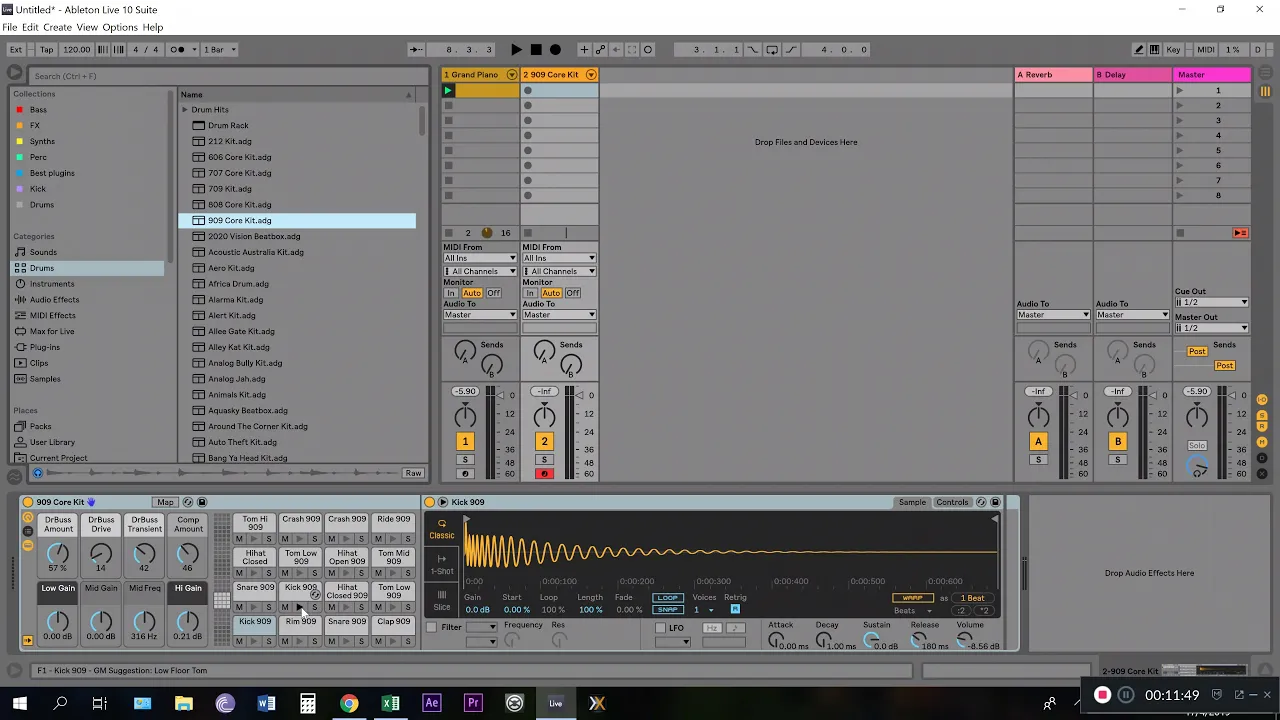This screenshot has width=1280, height=720.
Task: Open the 909 Core Kit track title dropdown
Action: coord(591,75)
